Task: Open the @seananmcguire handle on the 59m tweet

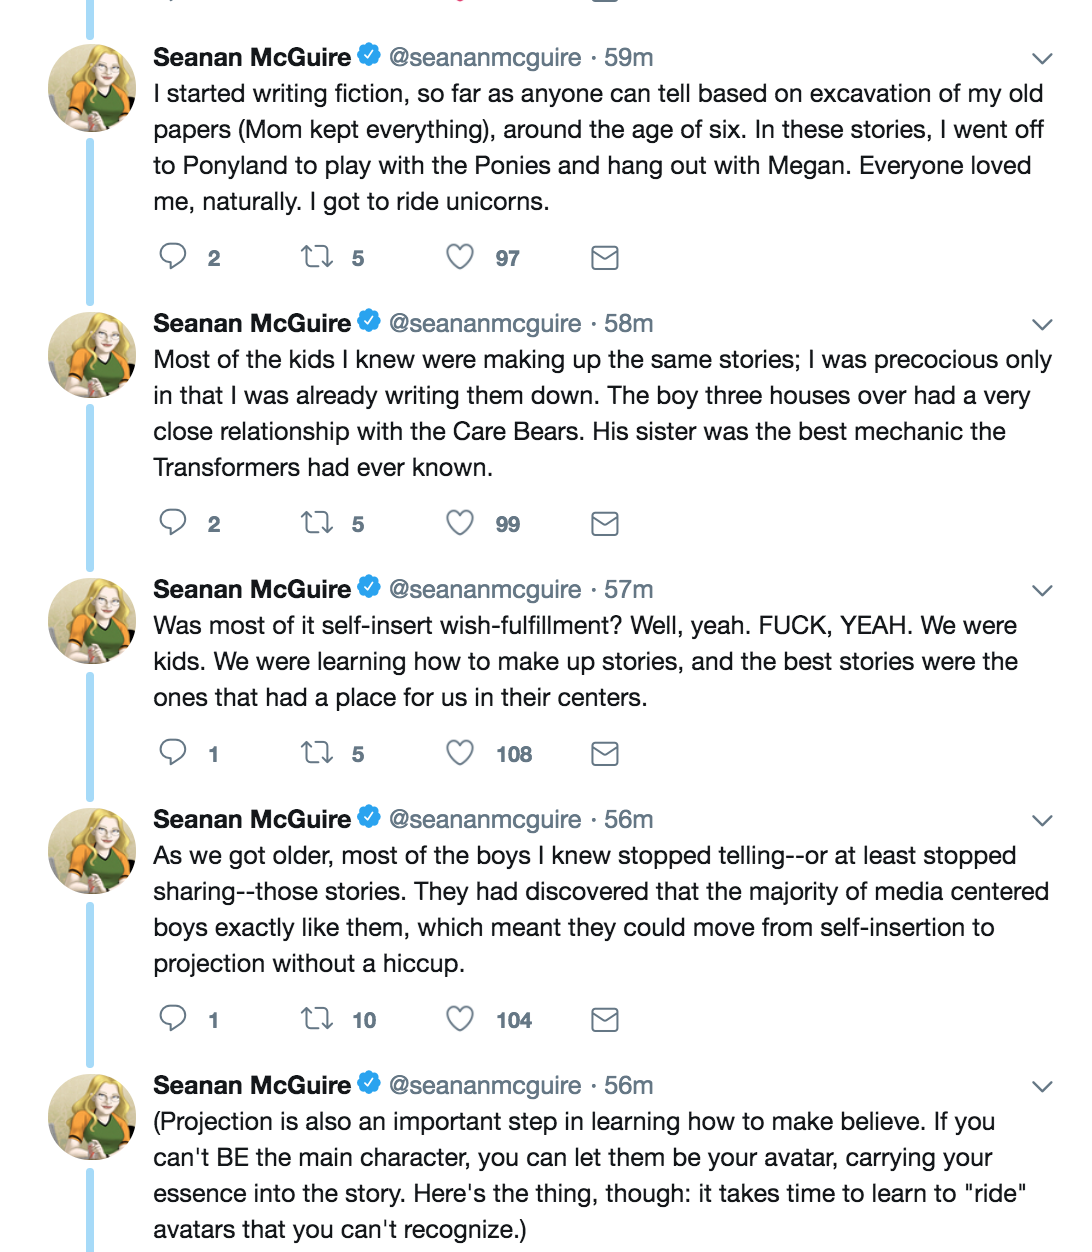Action: pos(485,58)
